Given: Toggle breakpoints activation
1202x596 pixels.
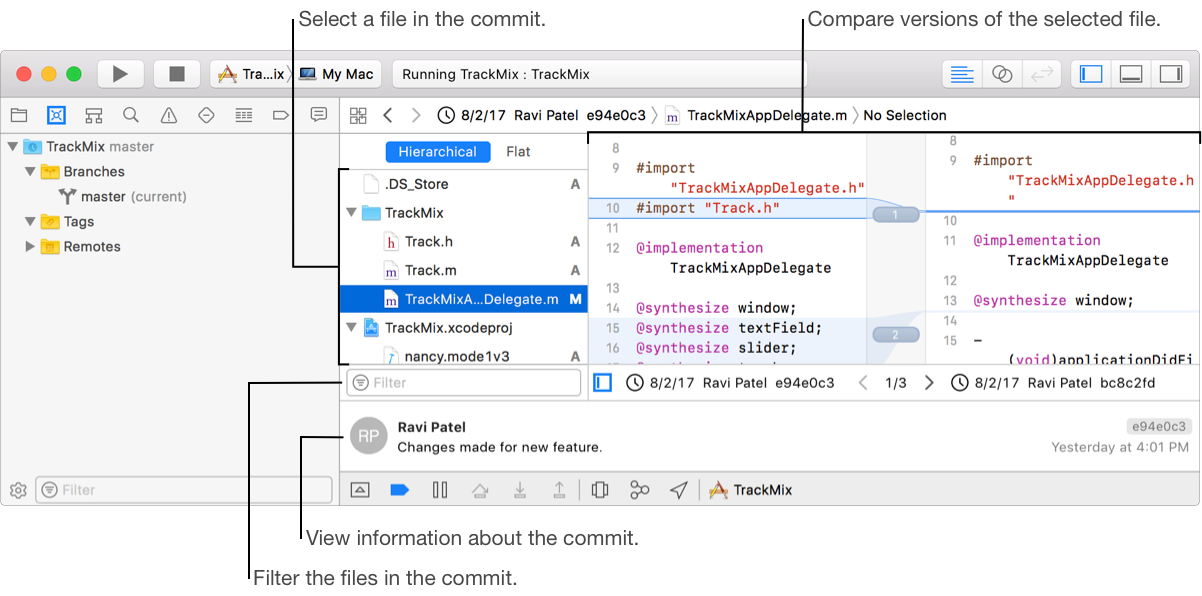Looking at the screenshot, I should 399,490.
